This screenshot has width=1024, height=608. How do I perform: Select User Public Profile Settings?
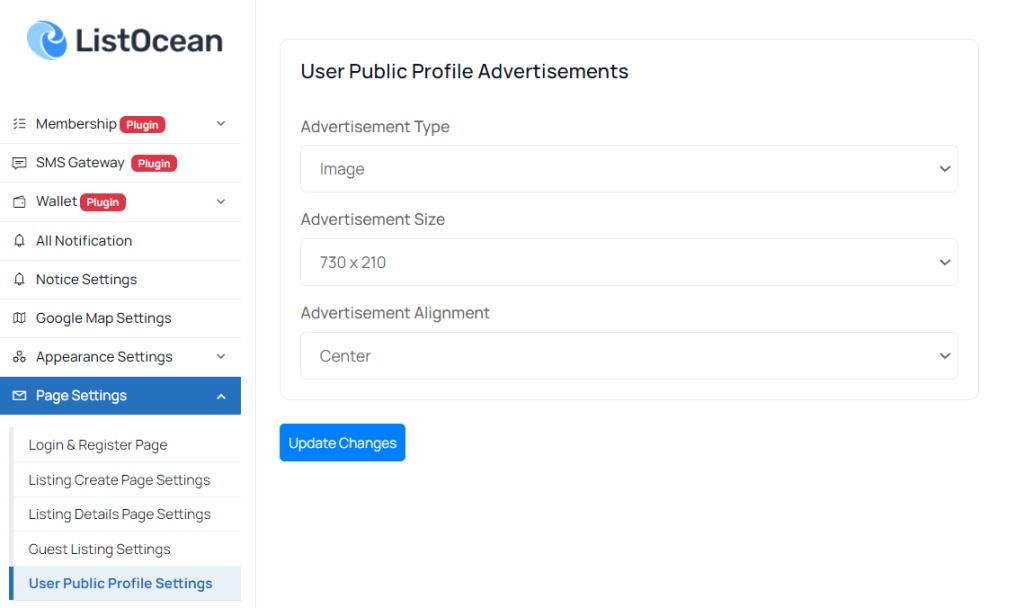(x=125, y=583)
